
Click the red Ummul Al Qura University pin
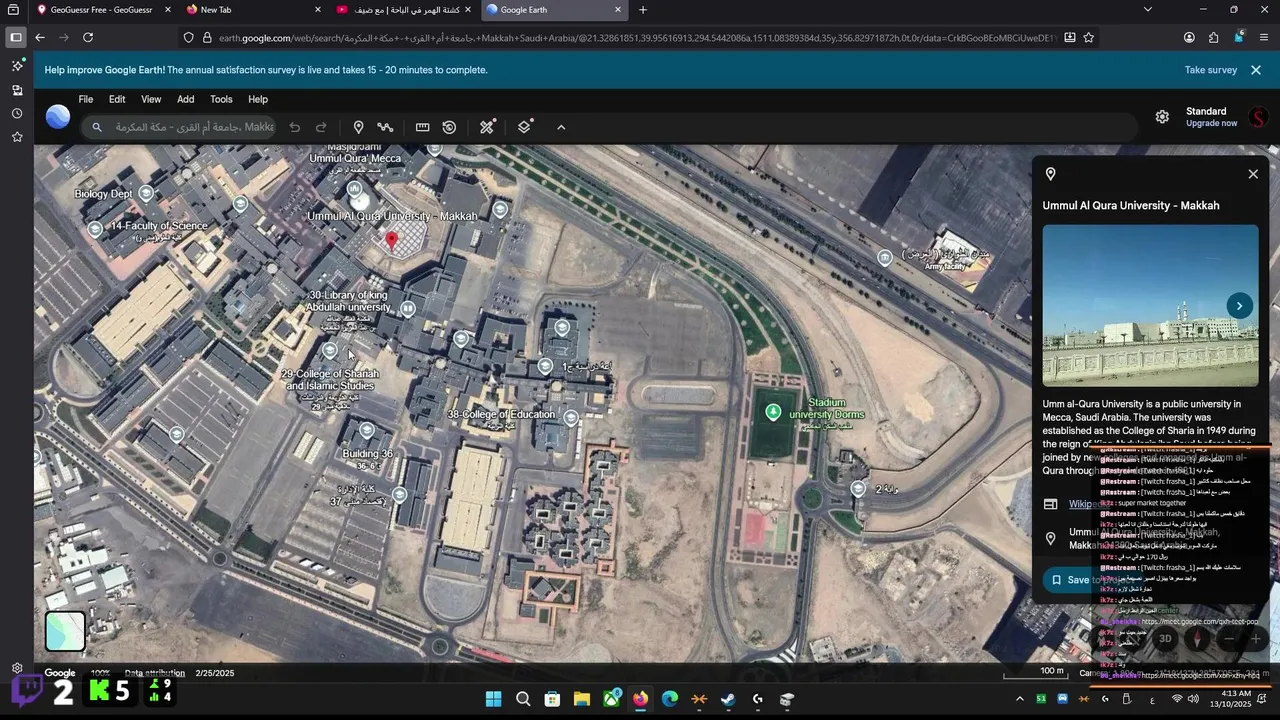point(392,240)
